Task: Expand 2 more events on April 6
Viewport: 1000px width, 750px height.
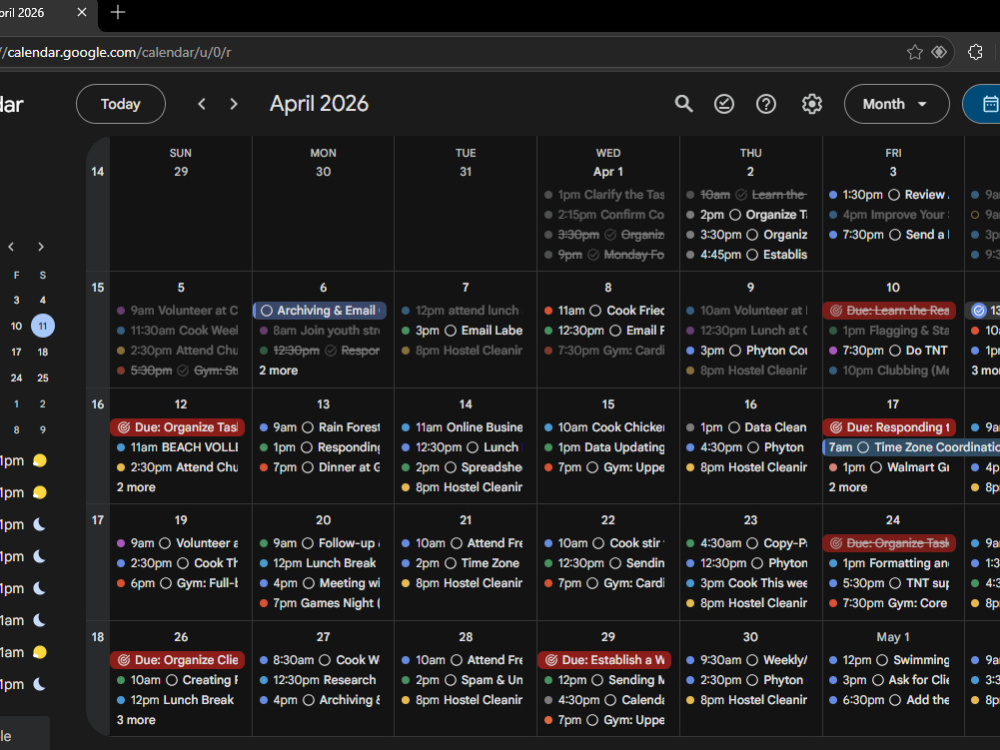Action: click(279, 371)
